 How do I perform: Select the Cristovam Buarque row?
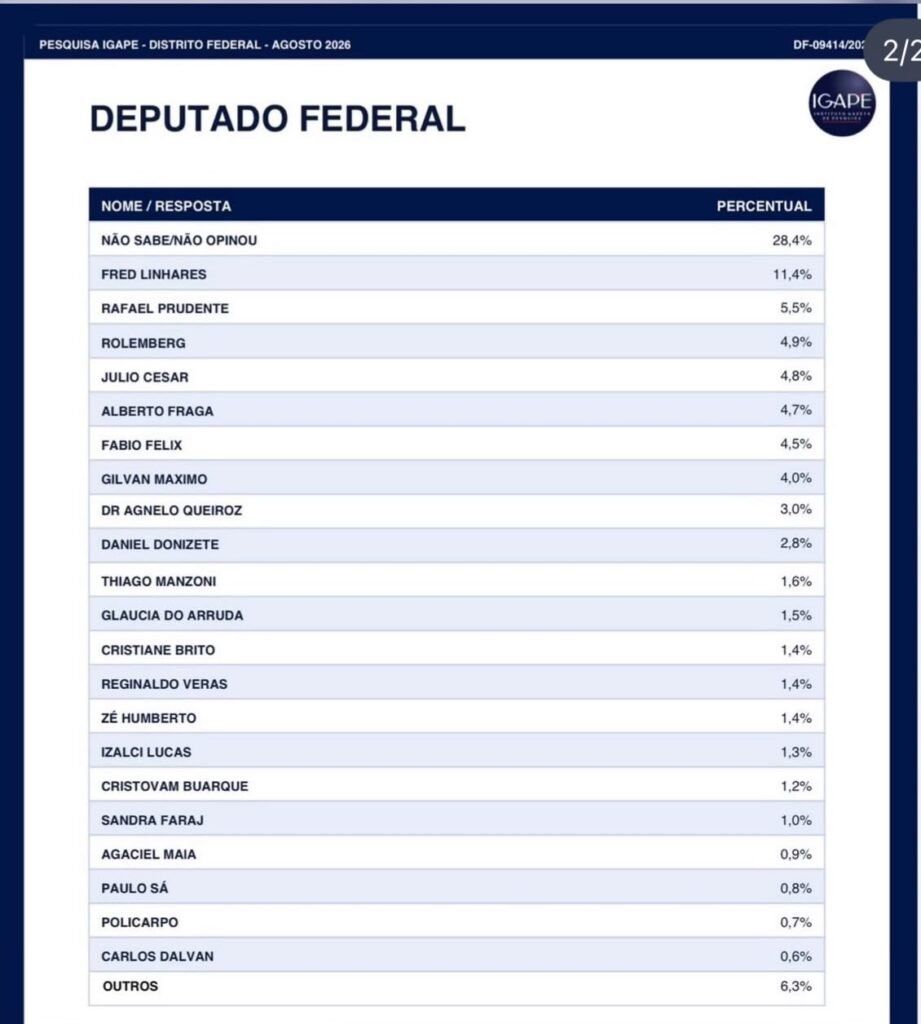[457, 785]
